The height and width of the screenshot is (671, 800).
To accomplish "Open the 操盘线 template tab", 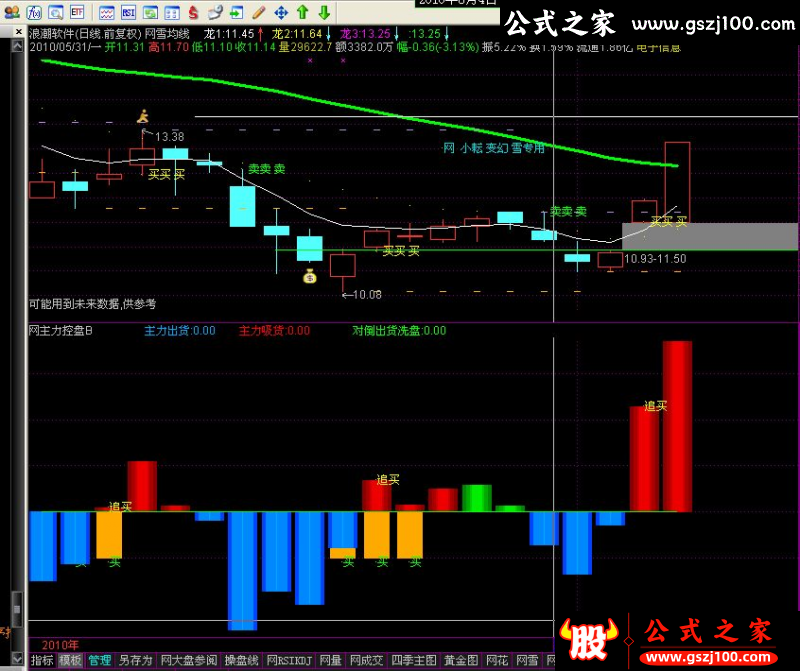I will point(241,660).
